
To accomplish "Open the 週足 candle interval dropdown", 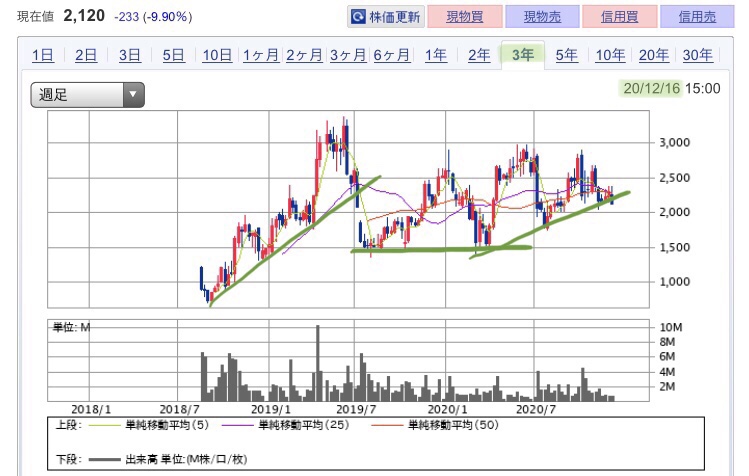I will click(x=87, y=95).
